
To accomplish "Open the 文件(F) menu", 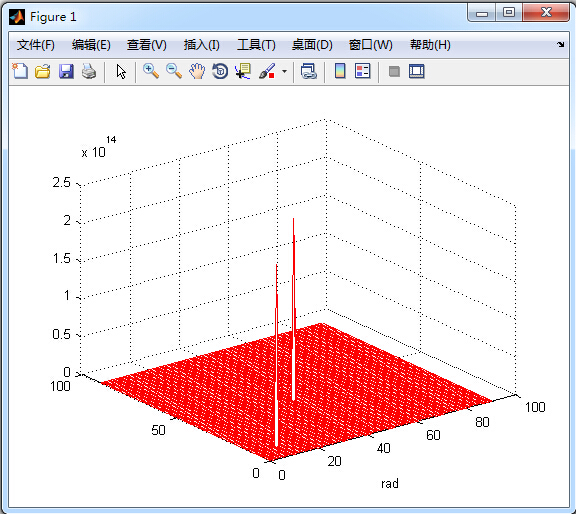I will [36, 45].
